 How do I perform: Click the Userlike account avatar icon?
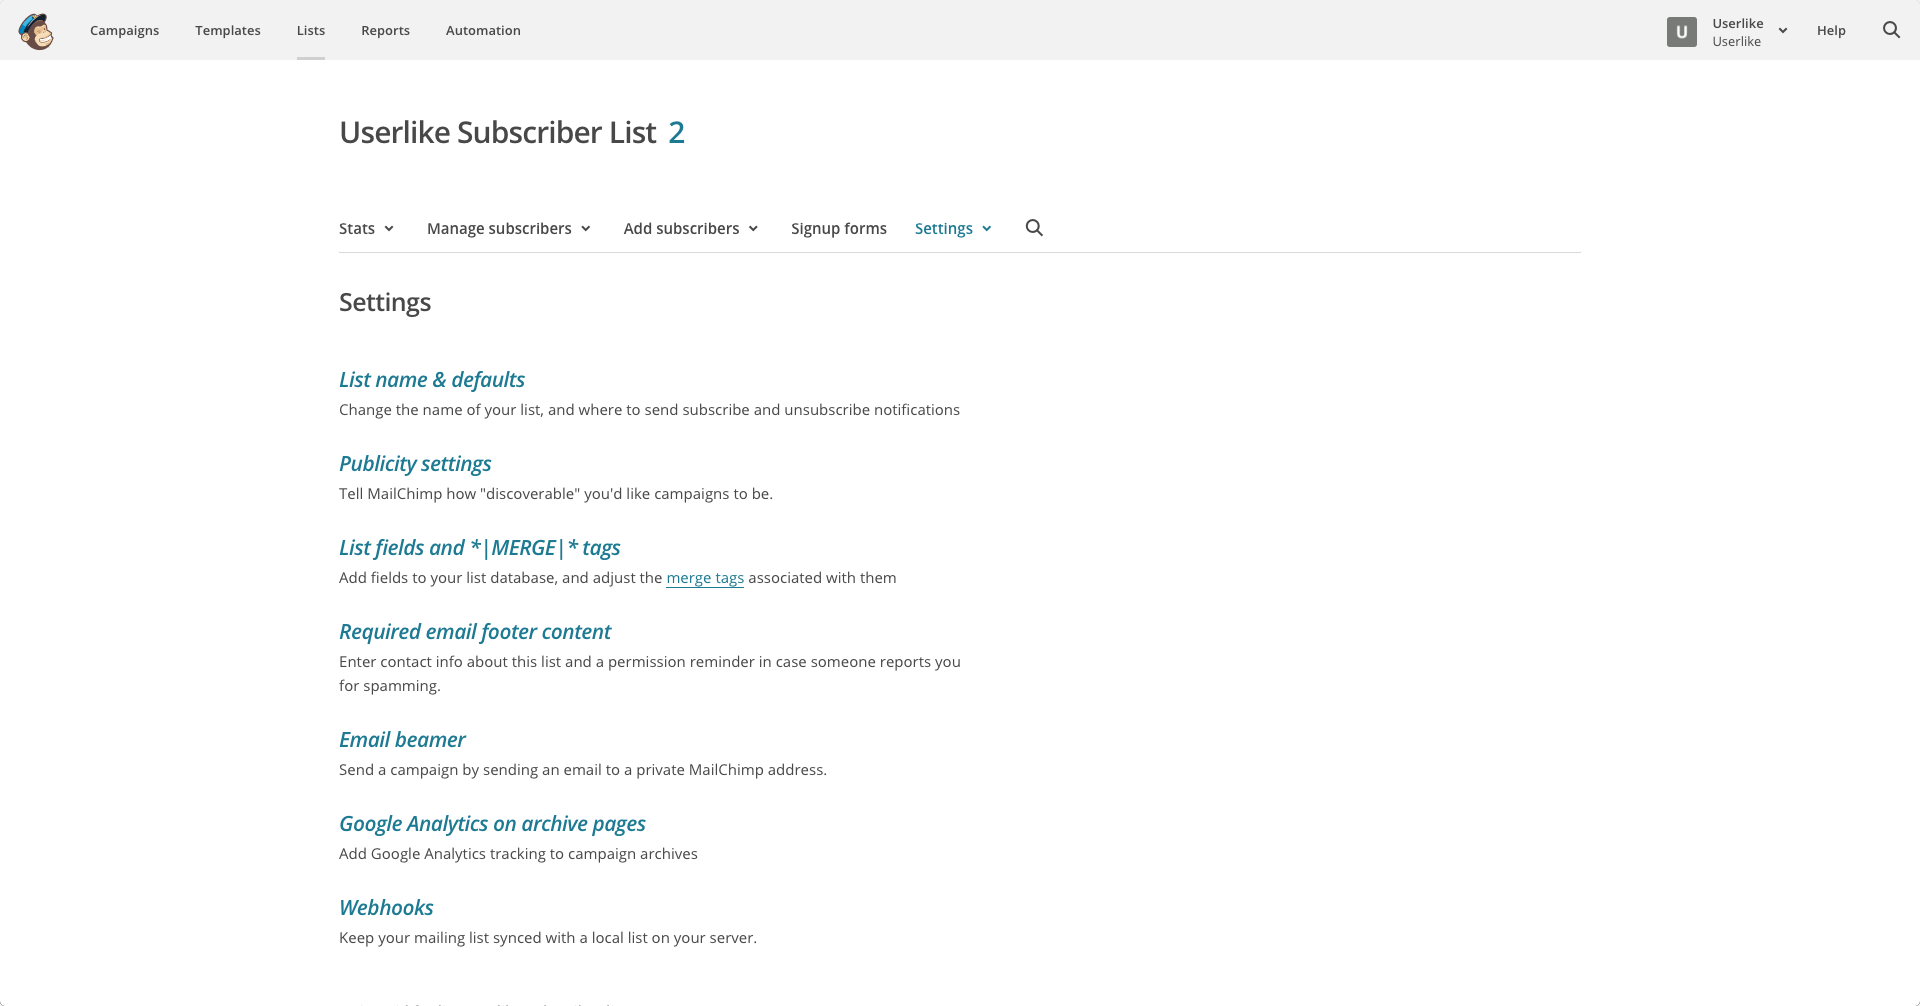point(1681,32)
